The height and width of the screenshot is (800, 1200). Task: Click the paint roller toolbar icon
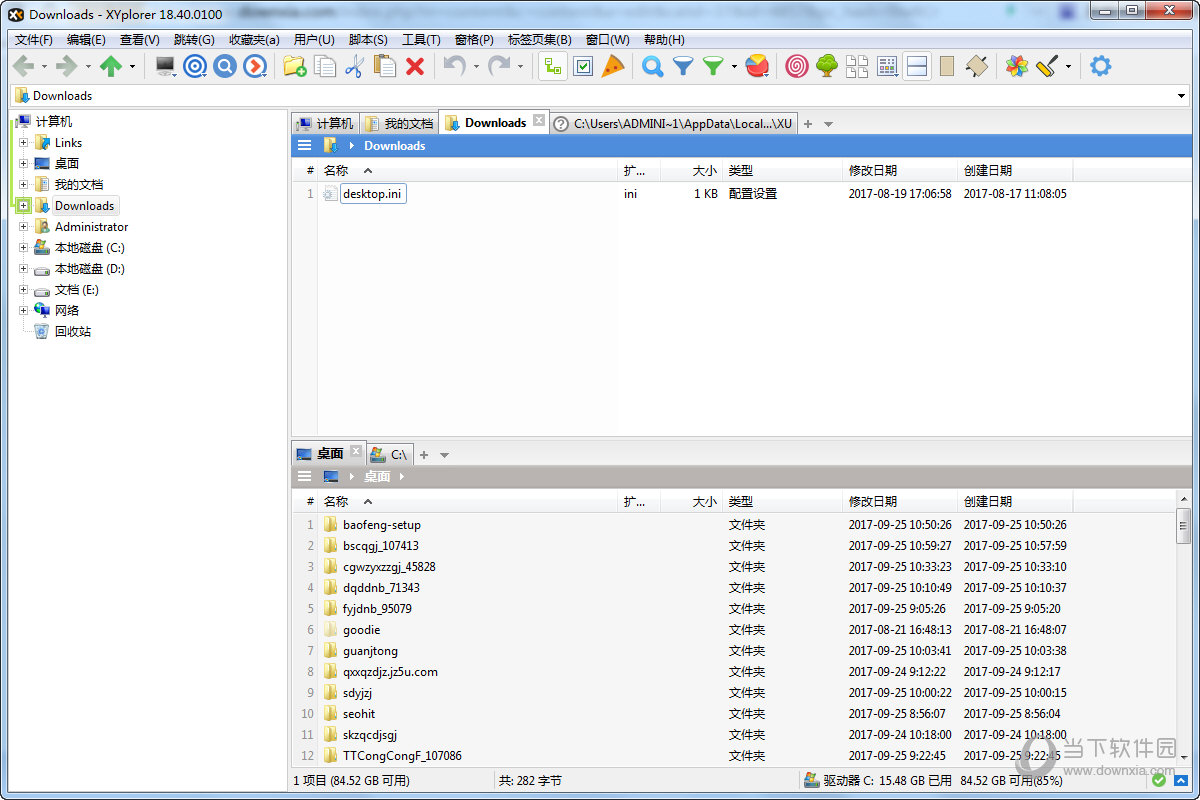[1047, 67]
